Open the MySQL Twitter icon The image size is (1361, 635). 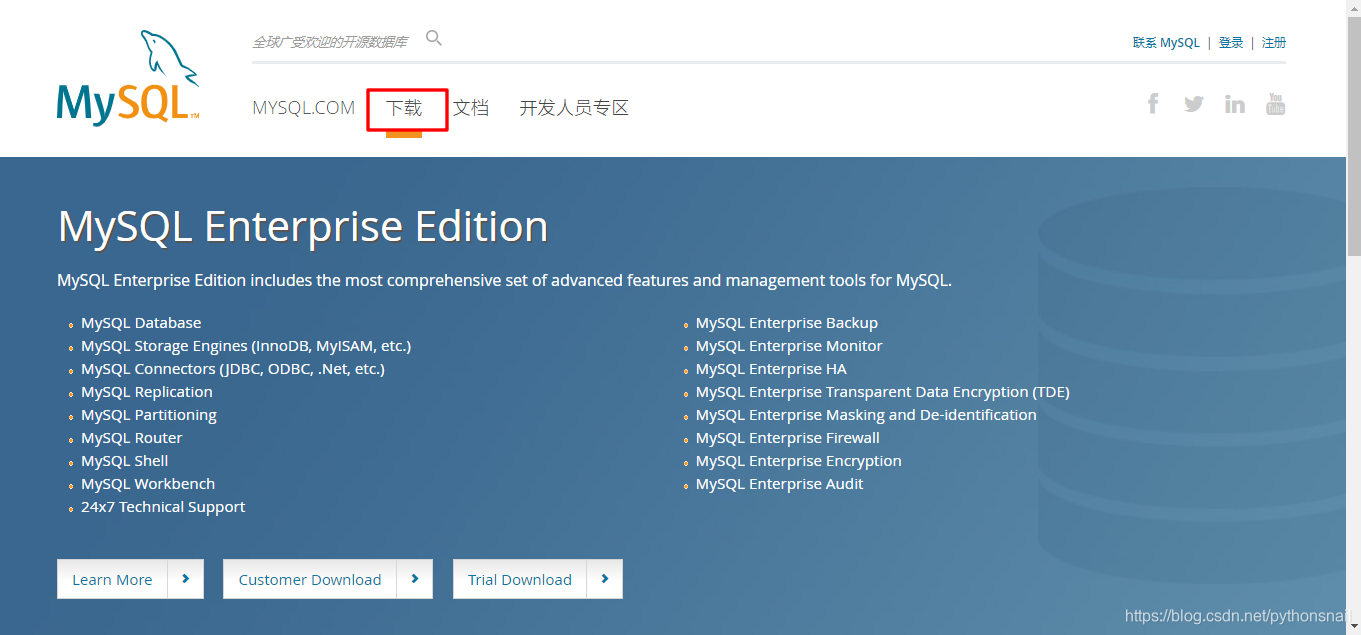(1194, 103)
